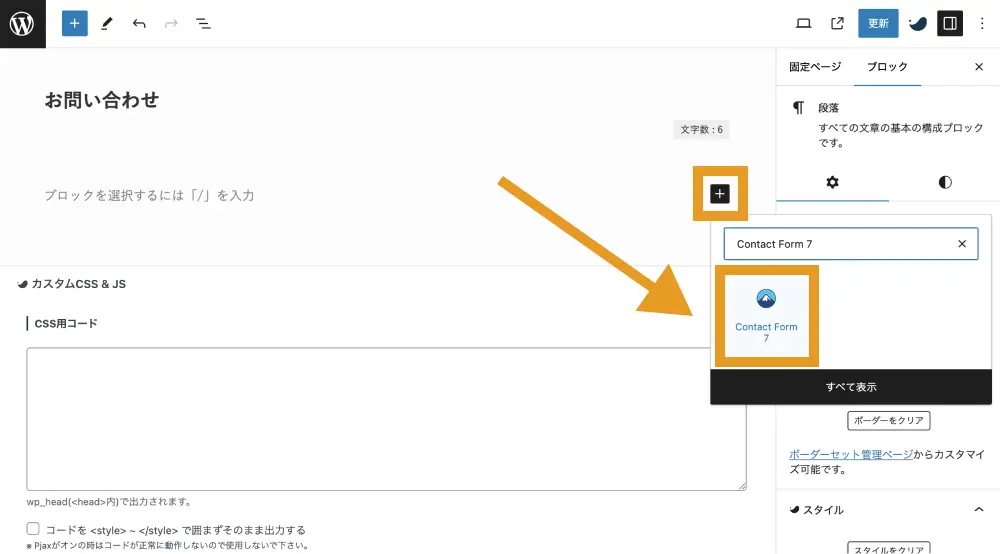This screenshot has height=554, width=1000.
Task: Open the three-dot Options menu
Action: [981, 23]
